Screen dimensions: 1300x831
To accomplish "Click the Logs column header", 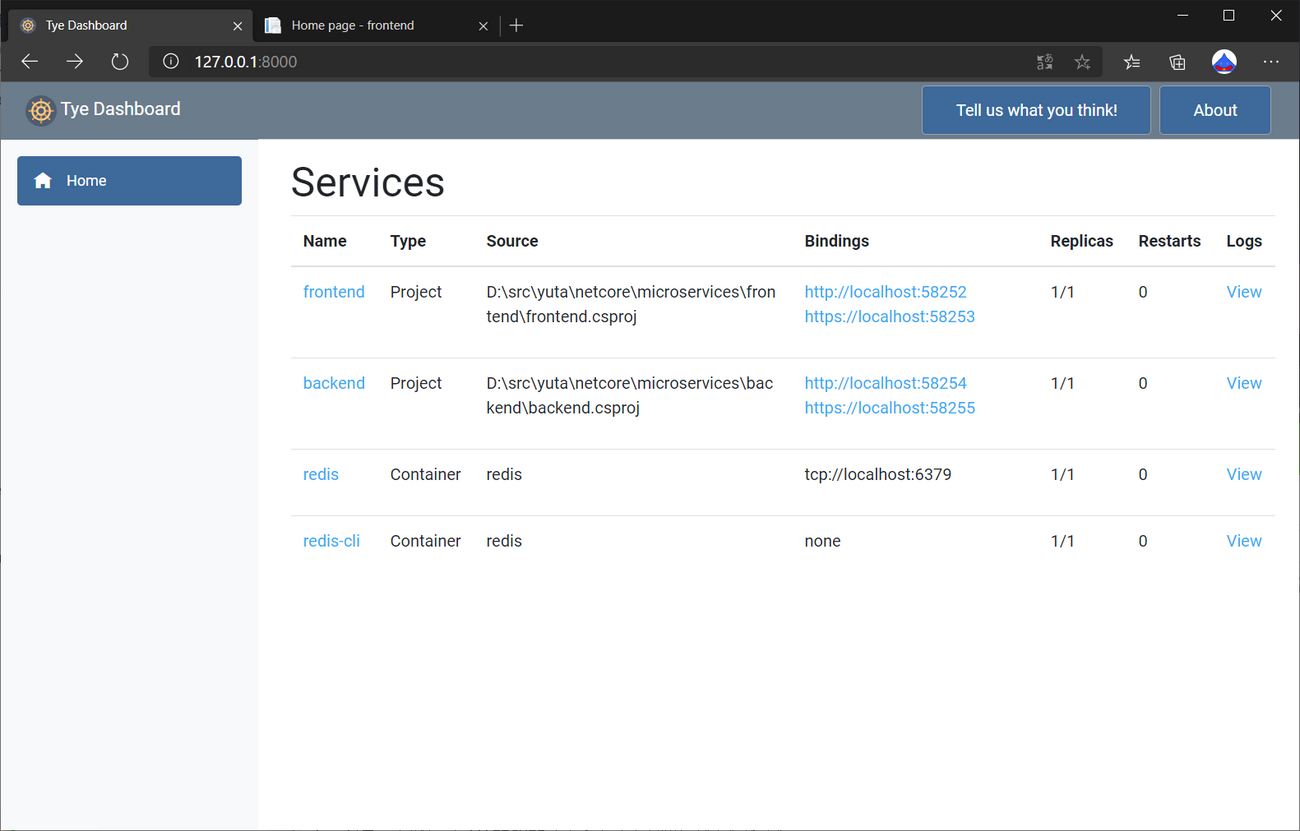I will coord(1244,241).
